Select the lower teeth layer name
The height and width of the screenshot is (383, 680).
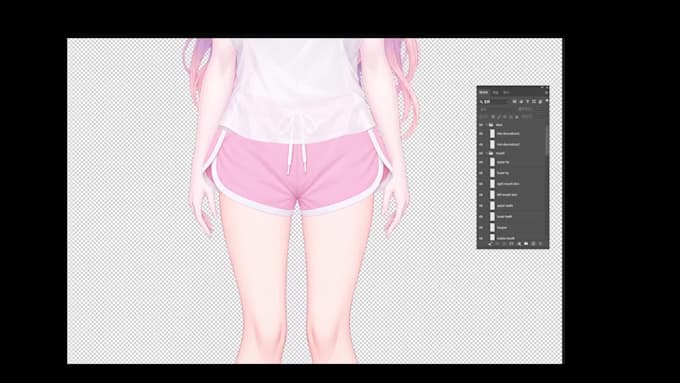[504, 216]
